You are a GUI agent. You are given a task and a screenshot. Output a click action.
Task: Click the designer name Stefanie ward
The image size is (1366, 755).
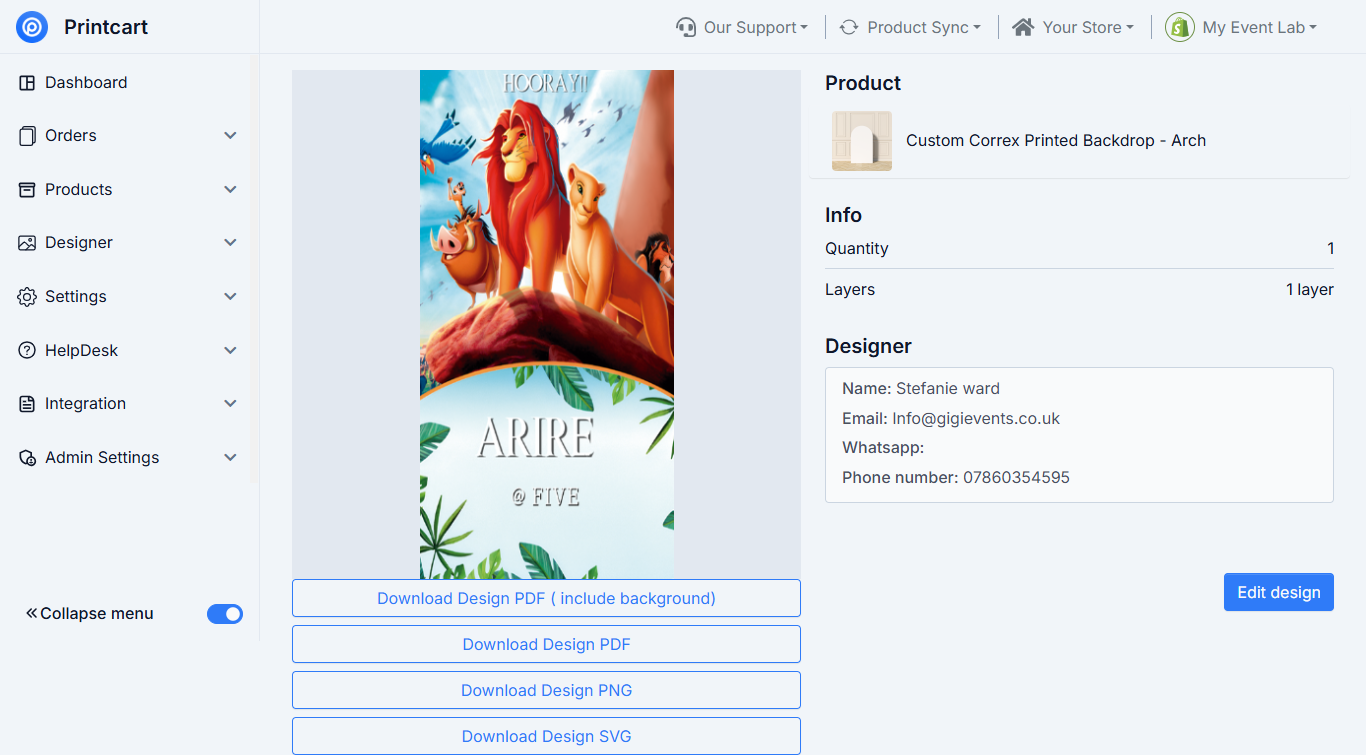(948, 389)
